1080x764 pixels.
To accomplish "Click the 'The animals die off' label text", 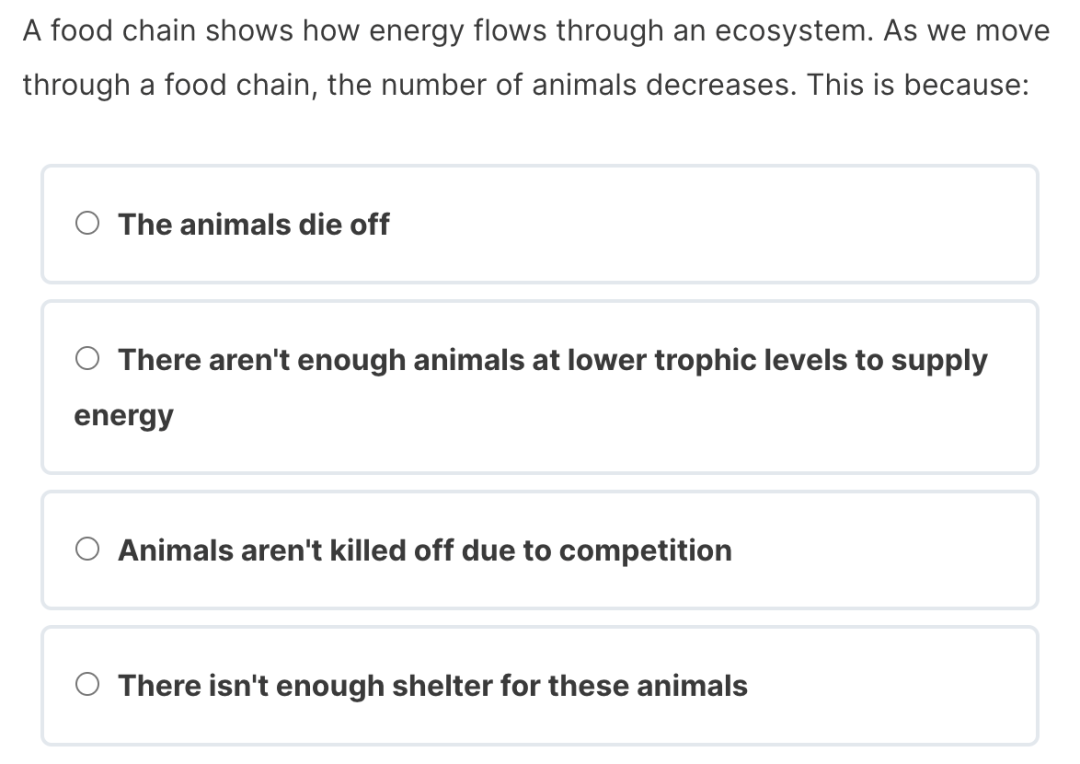I will pos(253,224).
